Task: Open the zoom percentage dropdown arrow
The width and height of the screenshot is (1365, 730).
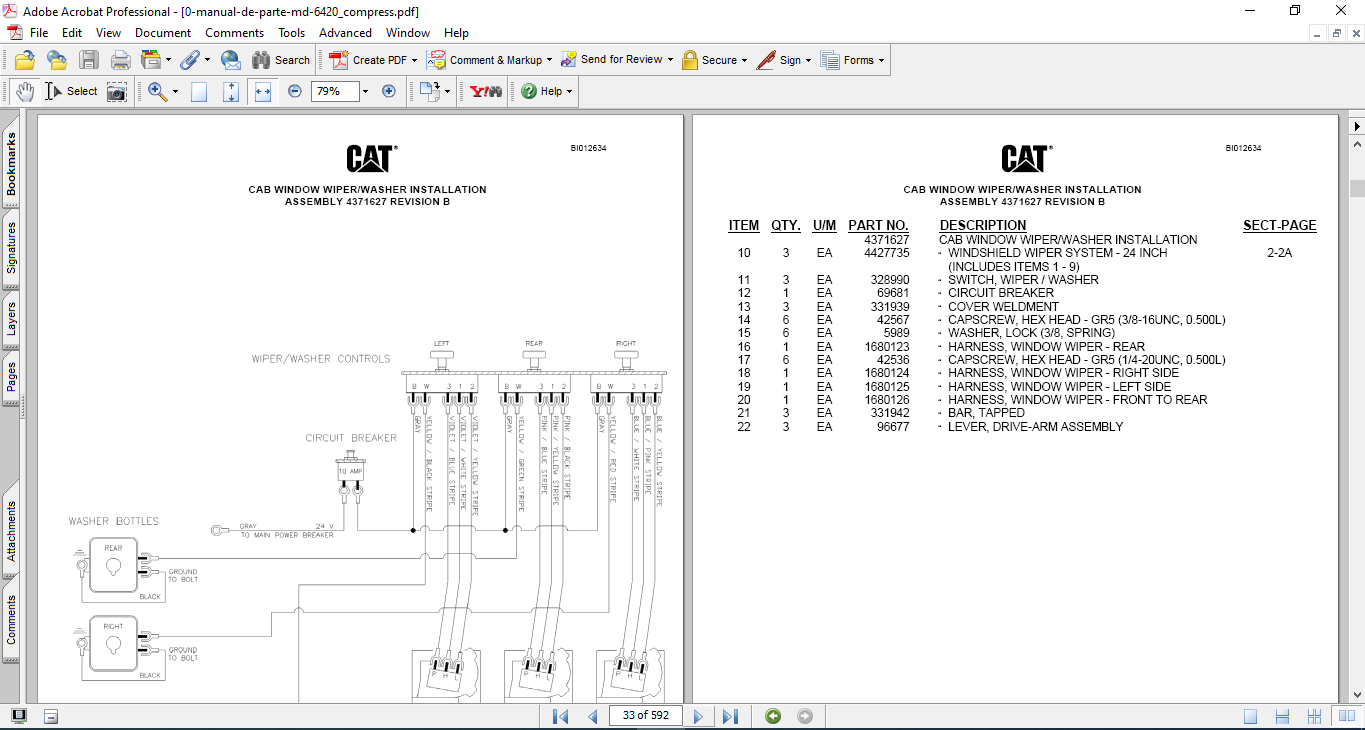Action: tap(365, 92)
